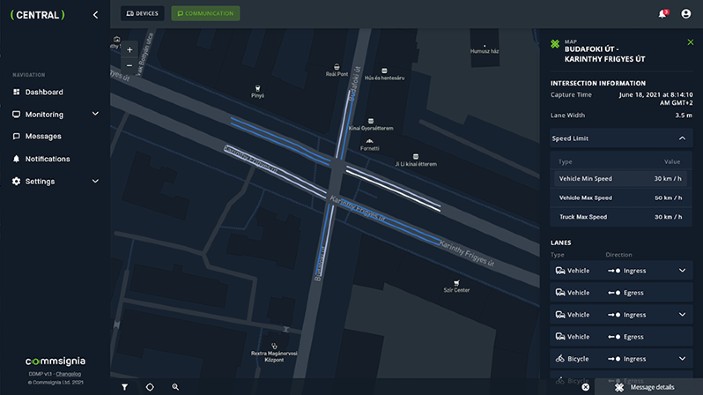Open the Changelog link

click(68, 374)
